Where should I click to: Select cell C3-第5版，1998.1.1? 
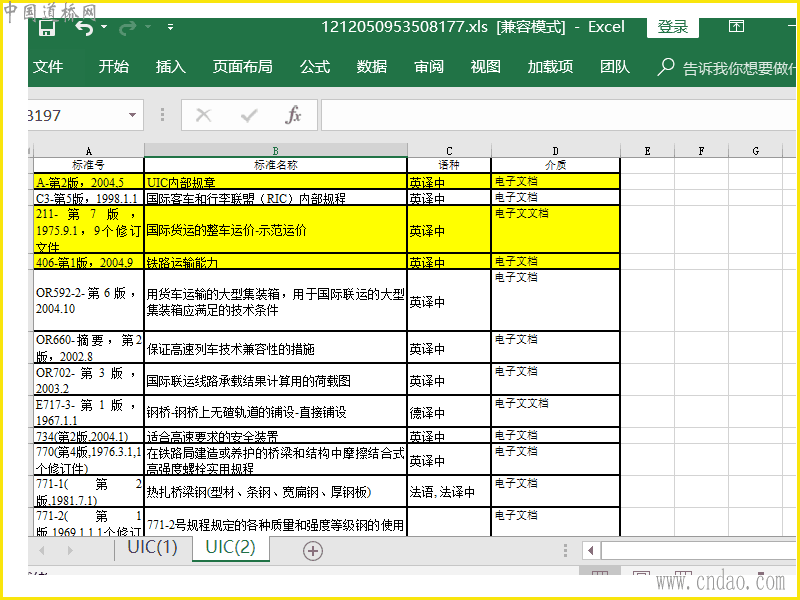[x=89, y=197]
